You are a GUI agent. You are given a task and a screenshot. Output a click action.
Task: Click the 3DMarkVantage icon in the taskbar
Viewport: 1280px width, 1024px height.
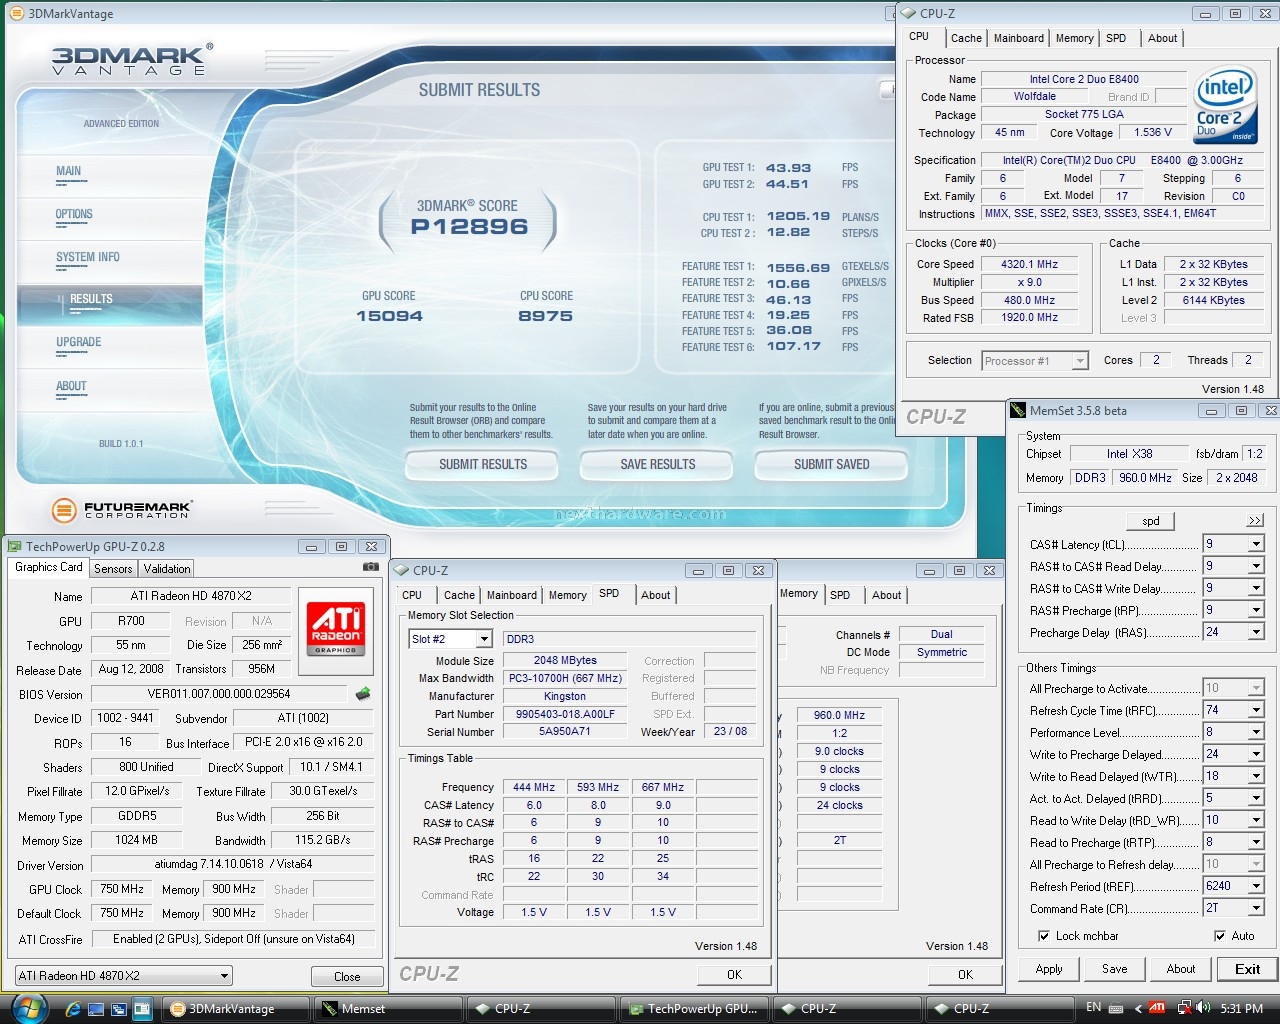178,1009
